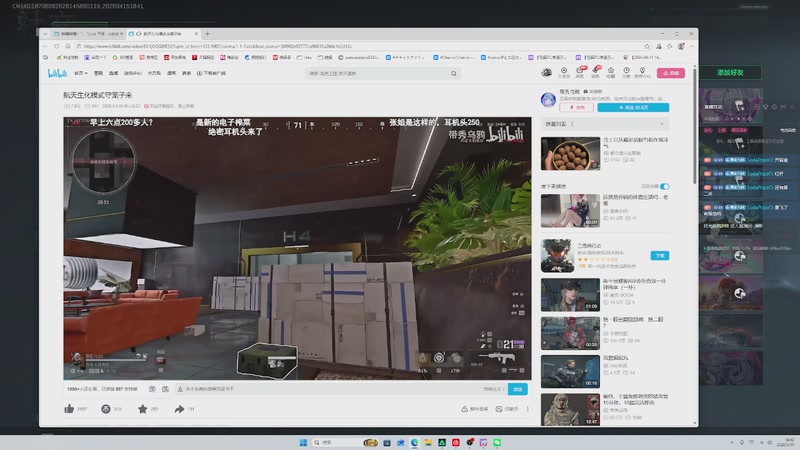The height and width of the screenshot is (450, 800).
Task: Click the video title 航天生化模式守笼子来
Action: pyautogui.click(x=97, y=95)
